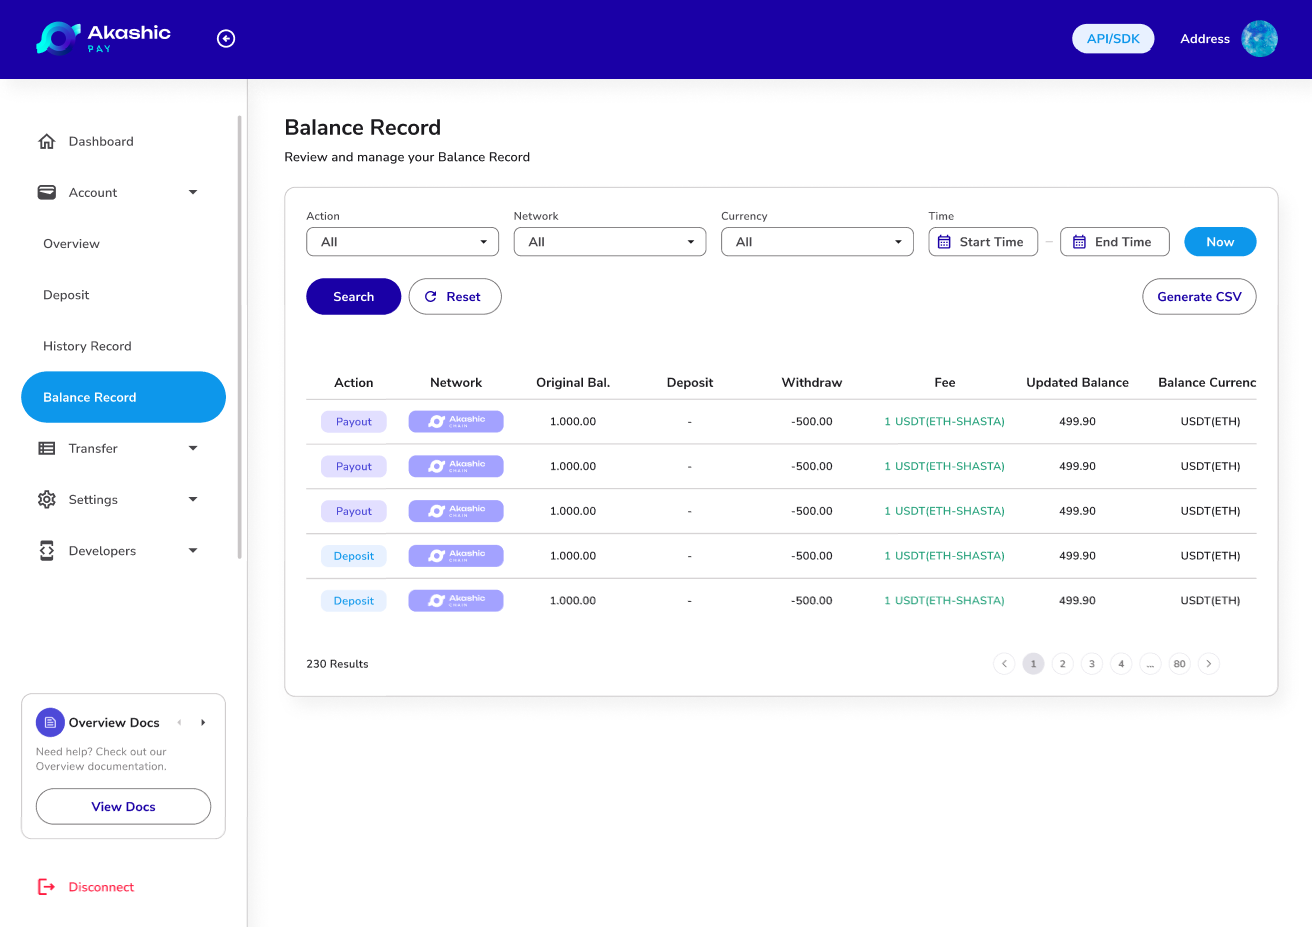Navigate to Deposit in sidebar

click(x=66, y=295)
